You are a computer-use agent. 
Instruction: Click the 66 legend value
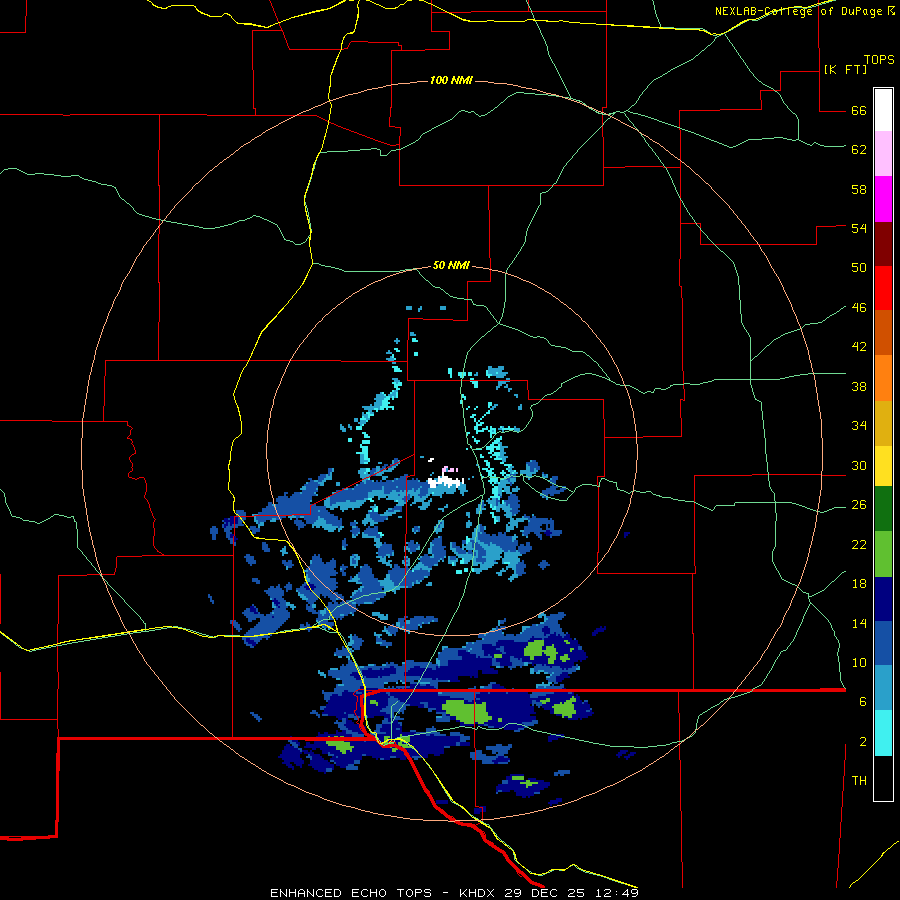tap(859, 110)
